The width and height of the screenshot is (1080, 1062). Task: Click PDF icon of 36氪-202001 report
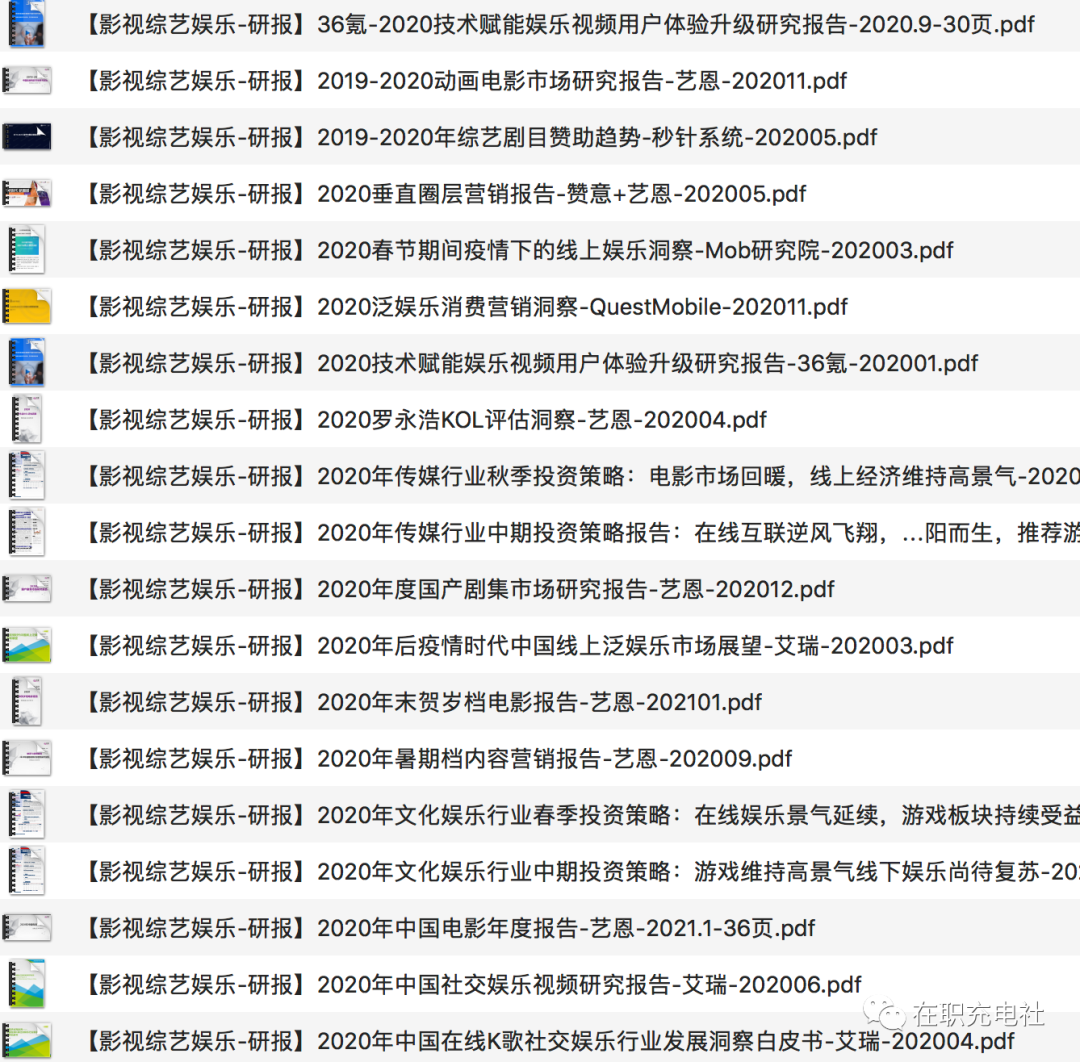pos(27,362)
